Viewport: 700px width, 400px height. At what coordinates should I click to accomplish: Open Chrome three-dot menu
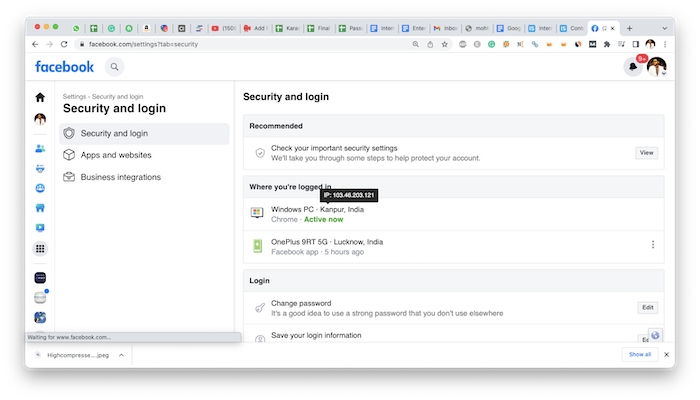pos(665,44)
